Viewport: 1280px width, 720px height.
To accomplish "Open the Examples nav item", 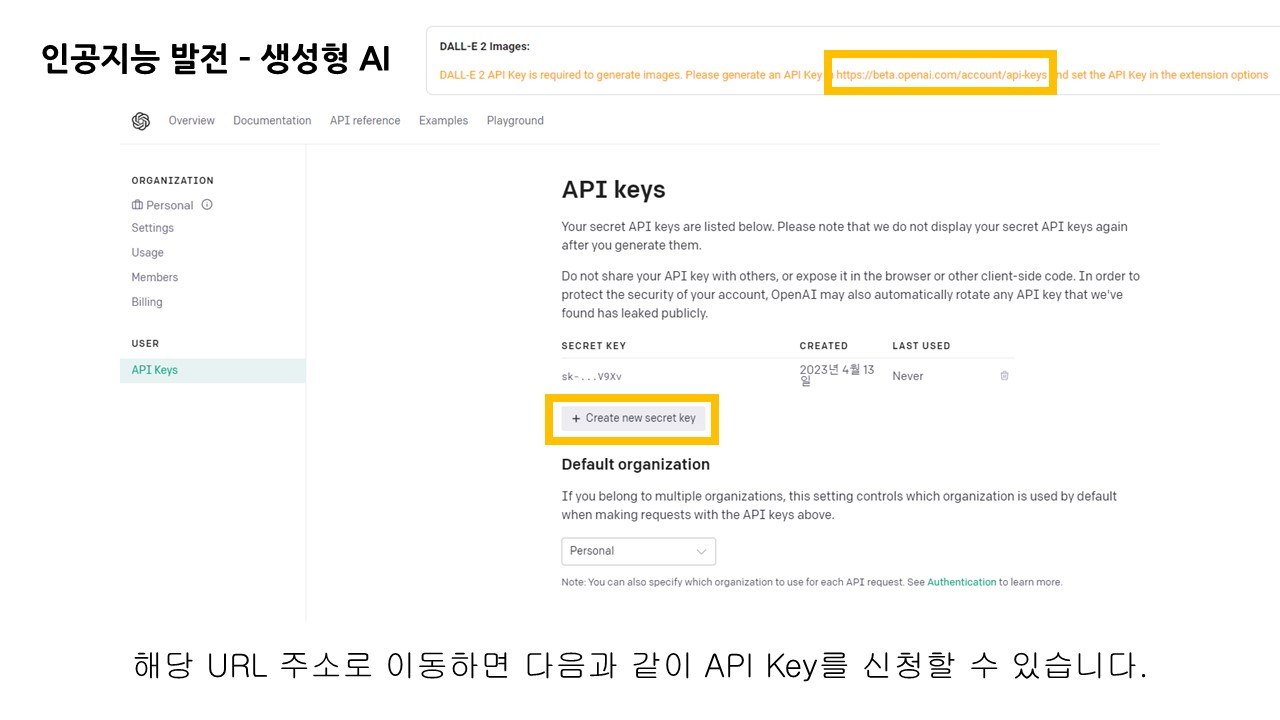I will 443,121.
